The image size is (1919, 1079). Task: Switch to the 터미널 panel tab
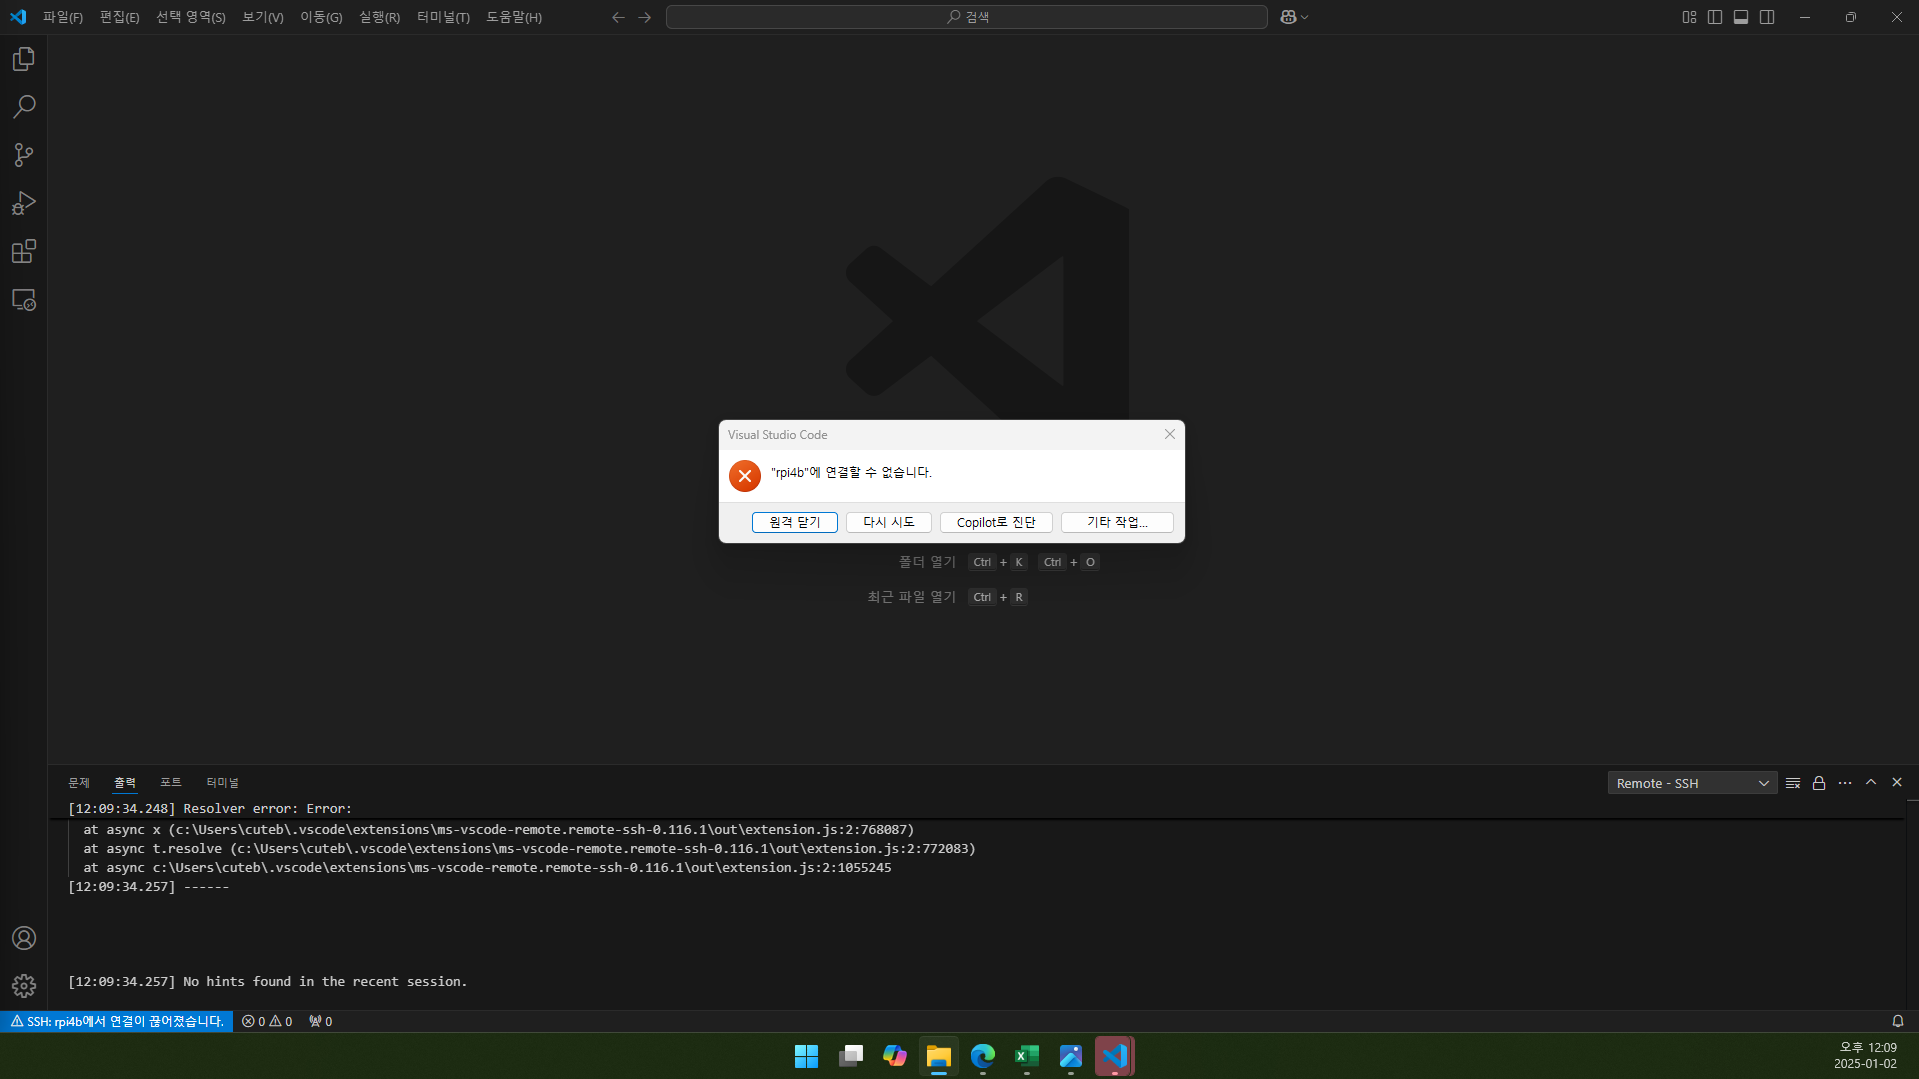tap(222, 782)
